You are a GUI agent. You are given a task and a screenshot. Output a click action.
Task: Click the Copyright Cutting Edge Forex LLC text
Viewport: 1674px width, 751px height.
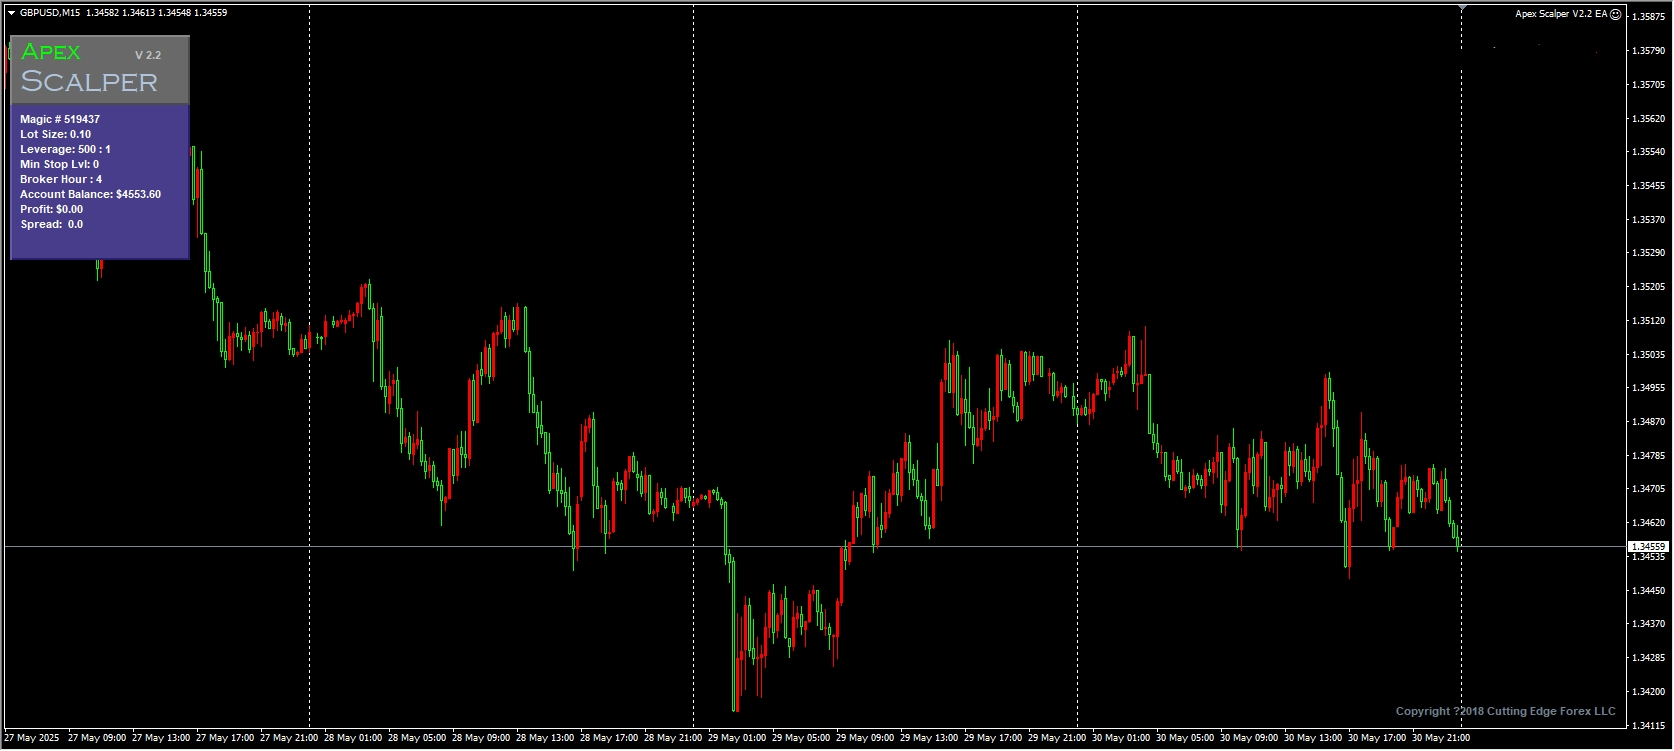click(x=1505, y=711)
